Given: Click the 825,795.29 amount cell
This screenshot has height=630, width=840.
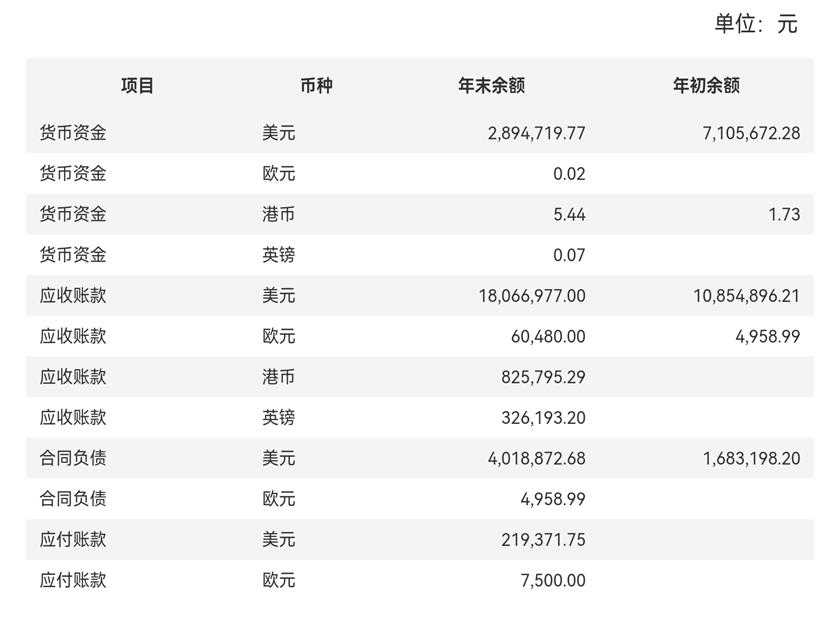Looking at the screenshot, I should pyautogui.click(x=543, y=377).
